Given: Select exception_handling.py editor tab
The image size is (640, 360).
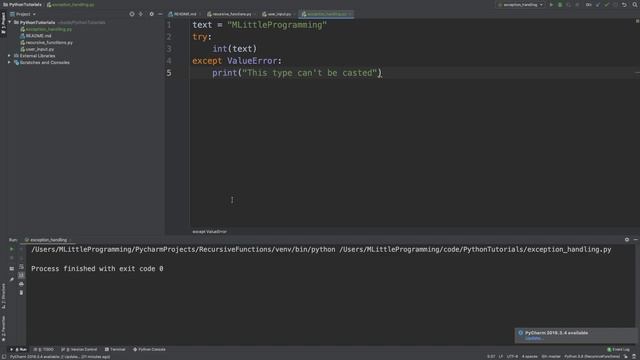Looking at the screenshot, I should 327,14.
